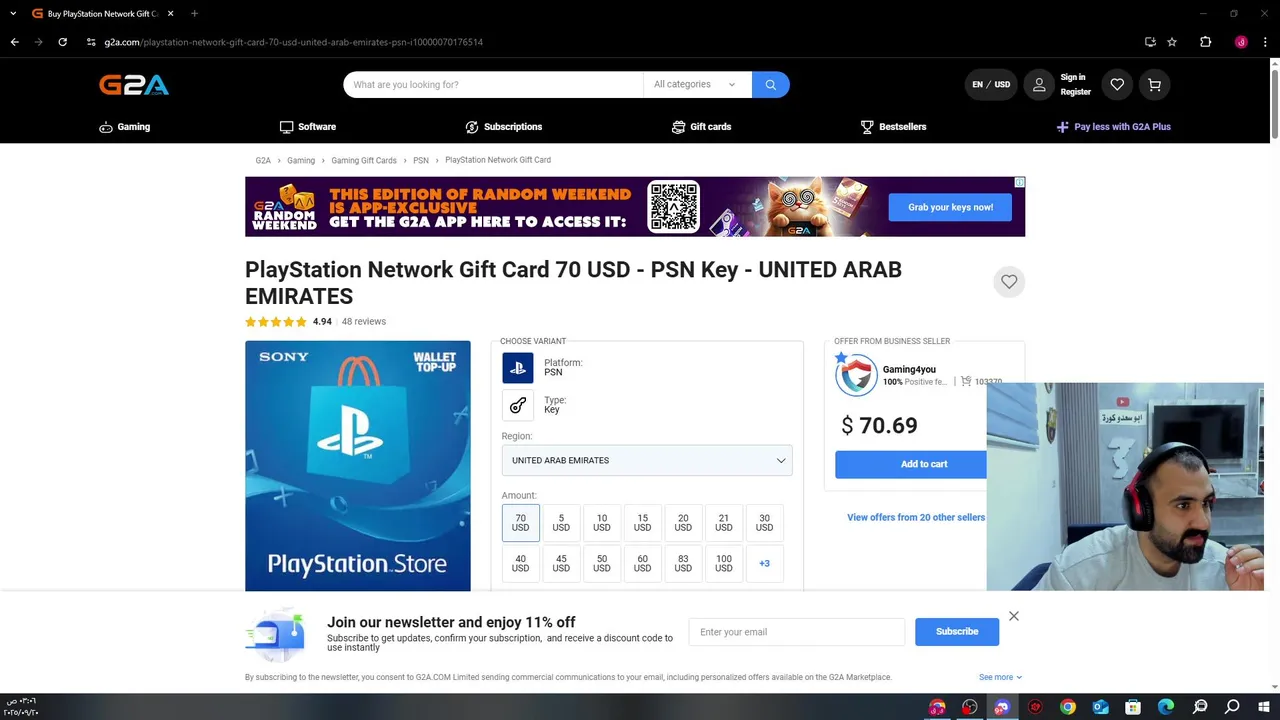Open browser extensions puzzle icon
The width and height of the screenshot is (1280, 720).
point(1205,42)
